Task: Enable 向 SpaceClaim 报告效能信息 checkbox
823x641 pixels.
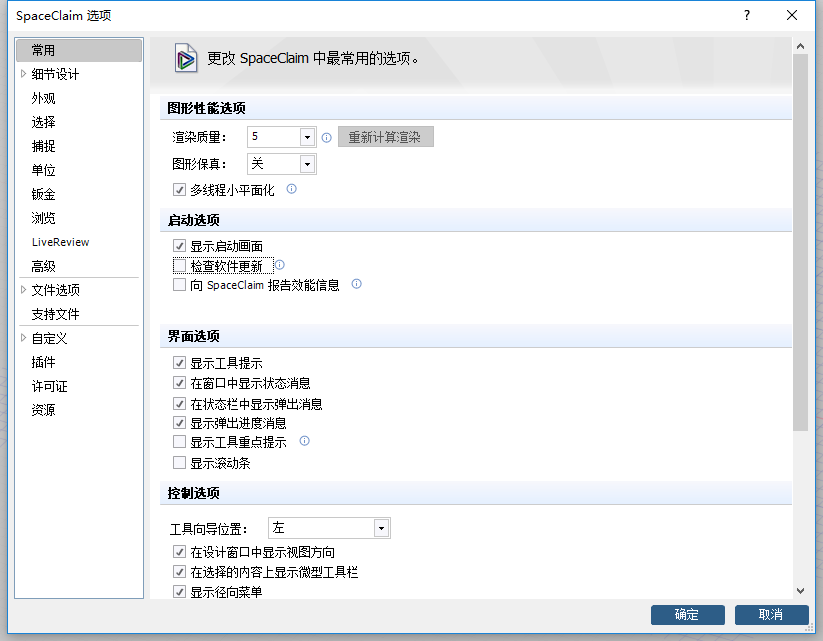Action: tap(180, 285)
